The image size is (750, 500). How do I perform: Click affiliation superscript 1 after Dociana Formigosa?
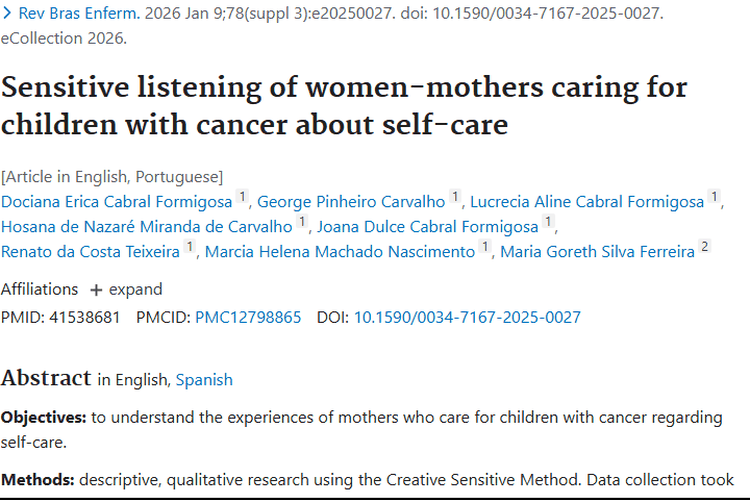[241, 198]
